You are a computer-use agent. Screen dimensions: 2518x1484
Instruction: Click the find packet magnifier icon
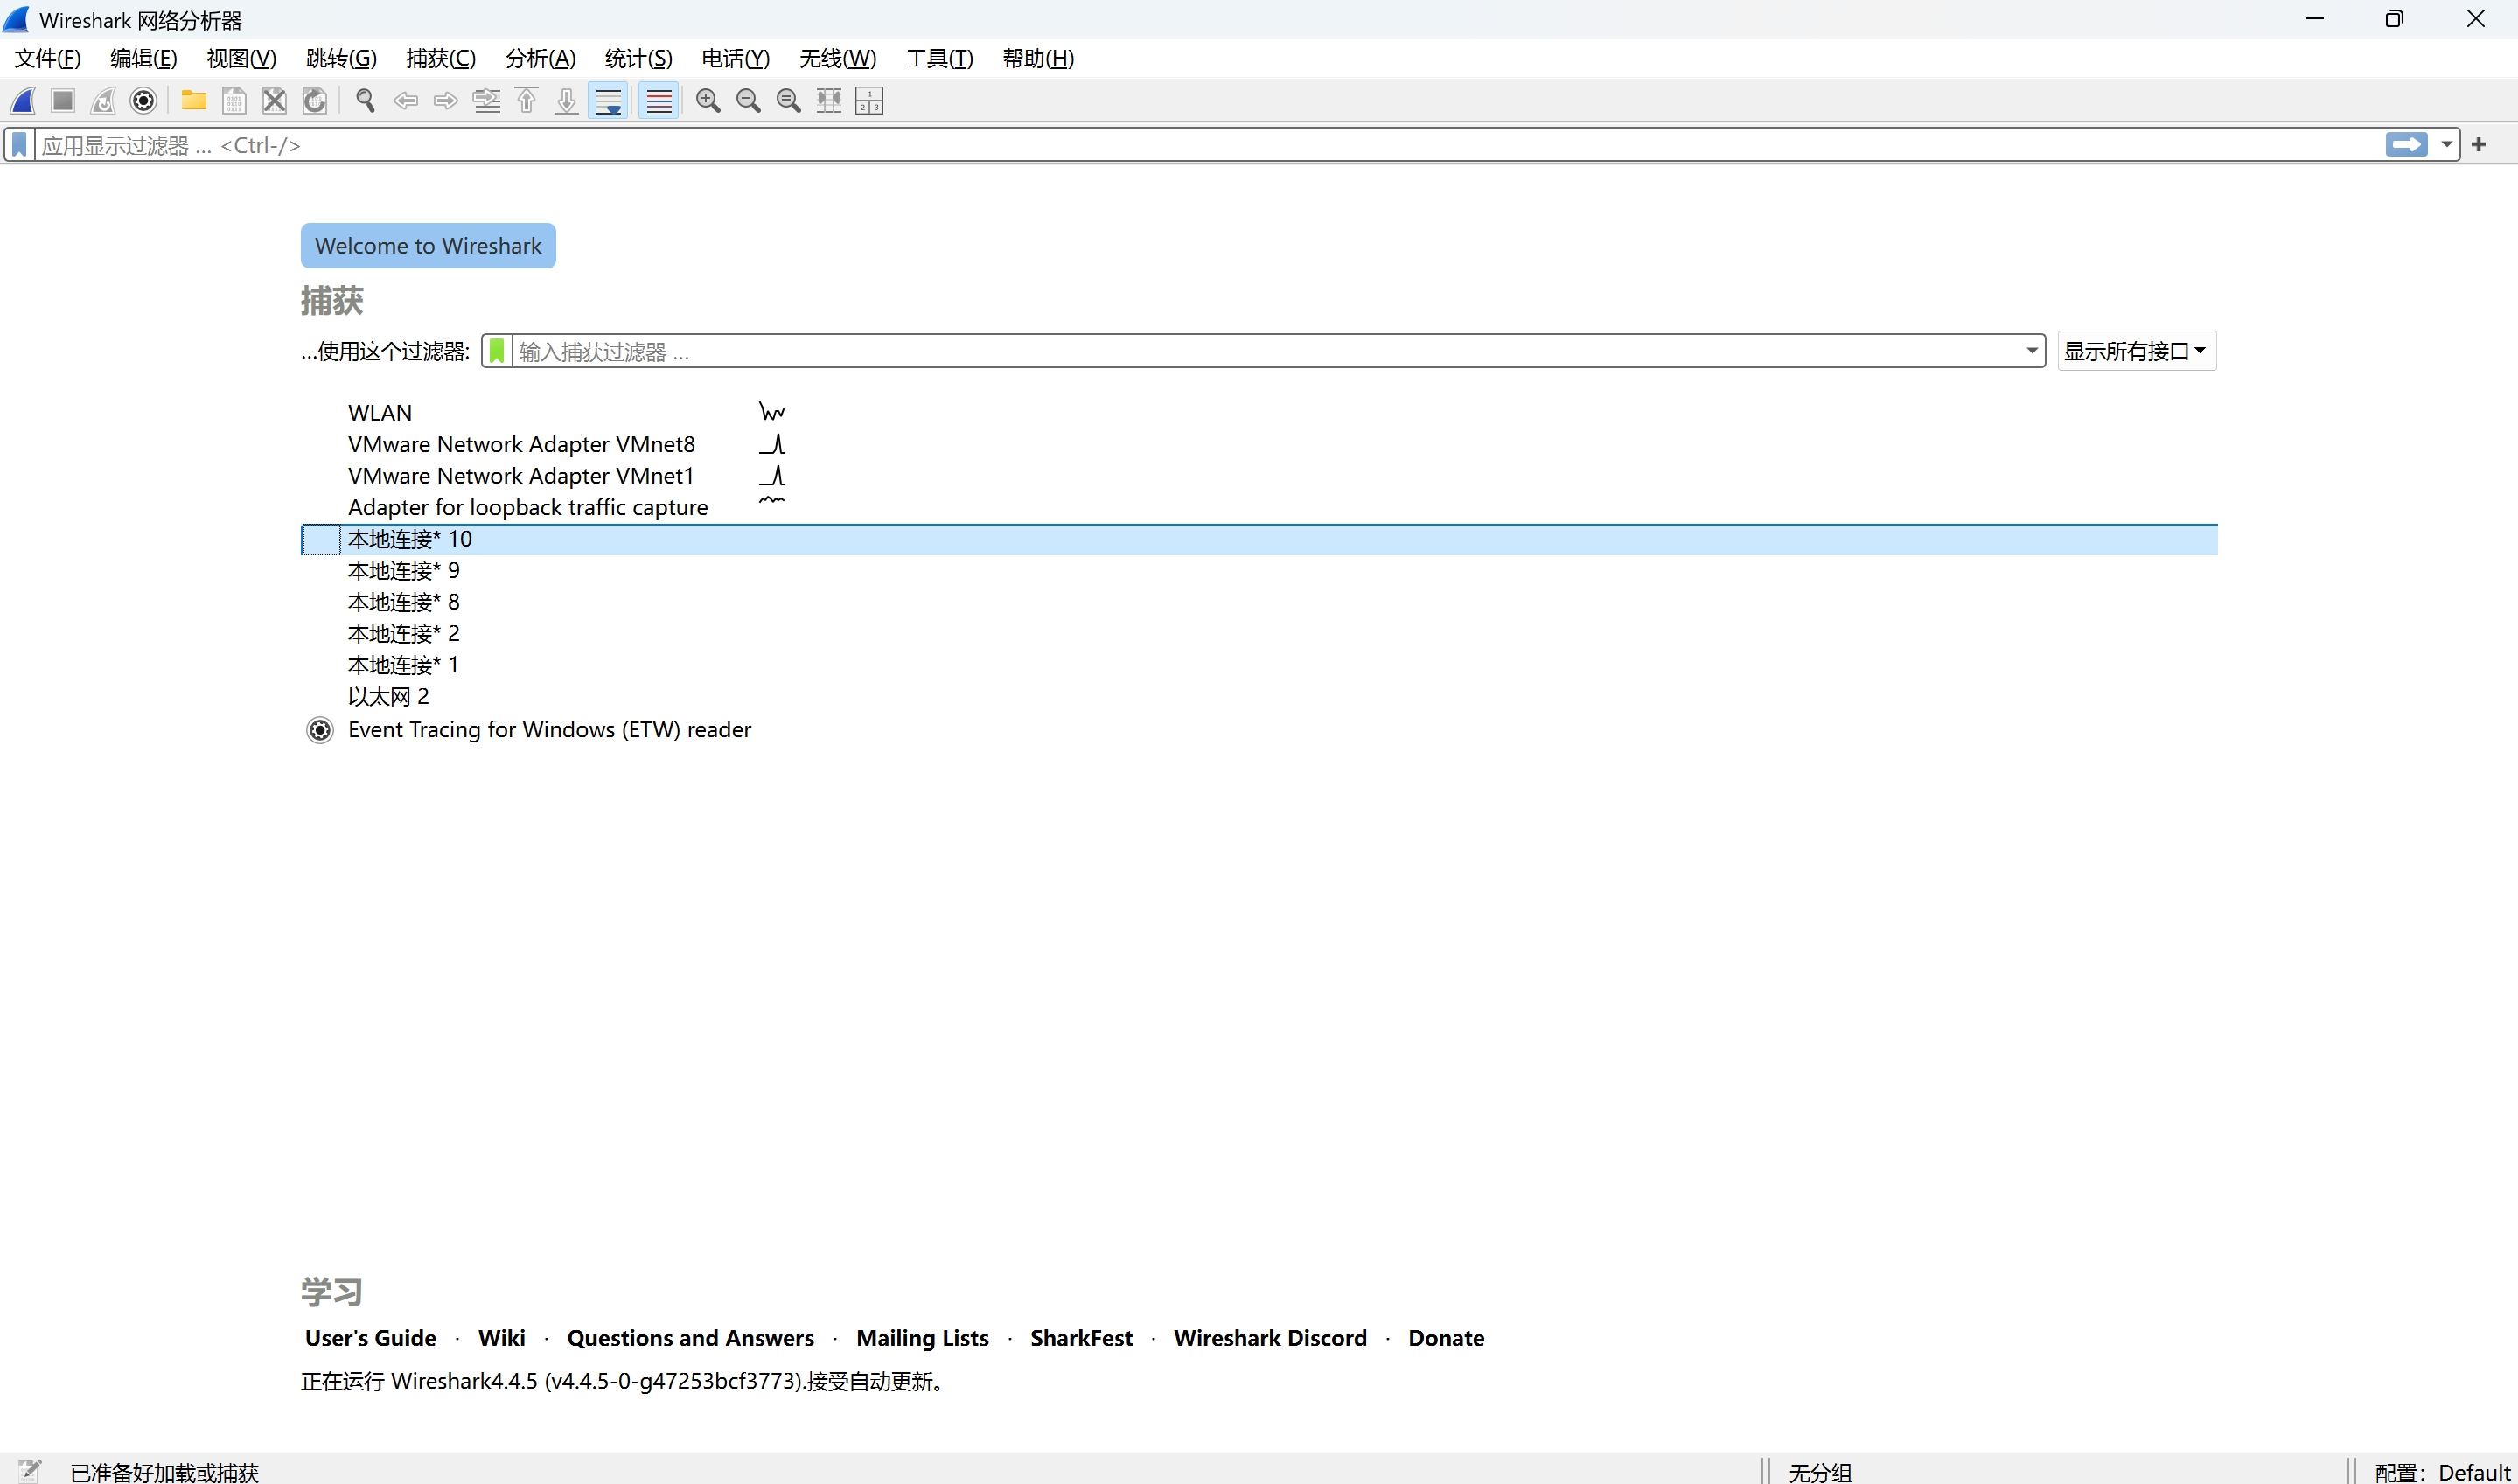click(x=365, y=101)
